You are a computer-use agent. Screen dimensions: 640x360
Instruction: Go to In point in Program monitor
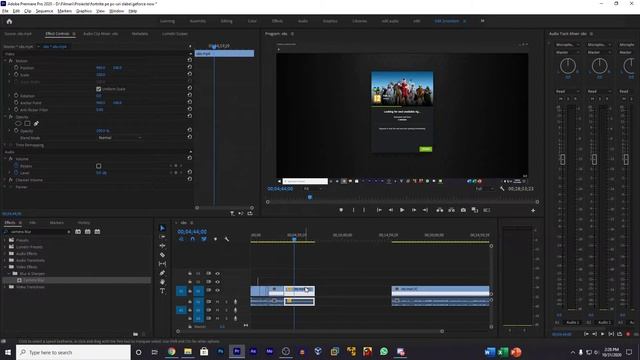click(379, 210)
